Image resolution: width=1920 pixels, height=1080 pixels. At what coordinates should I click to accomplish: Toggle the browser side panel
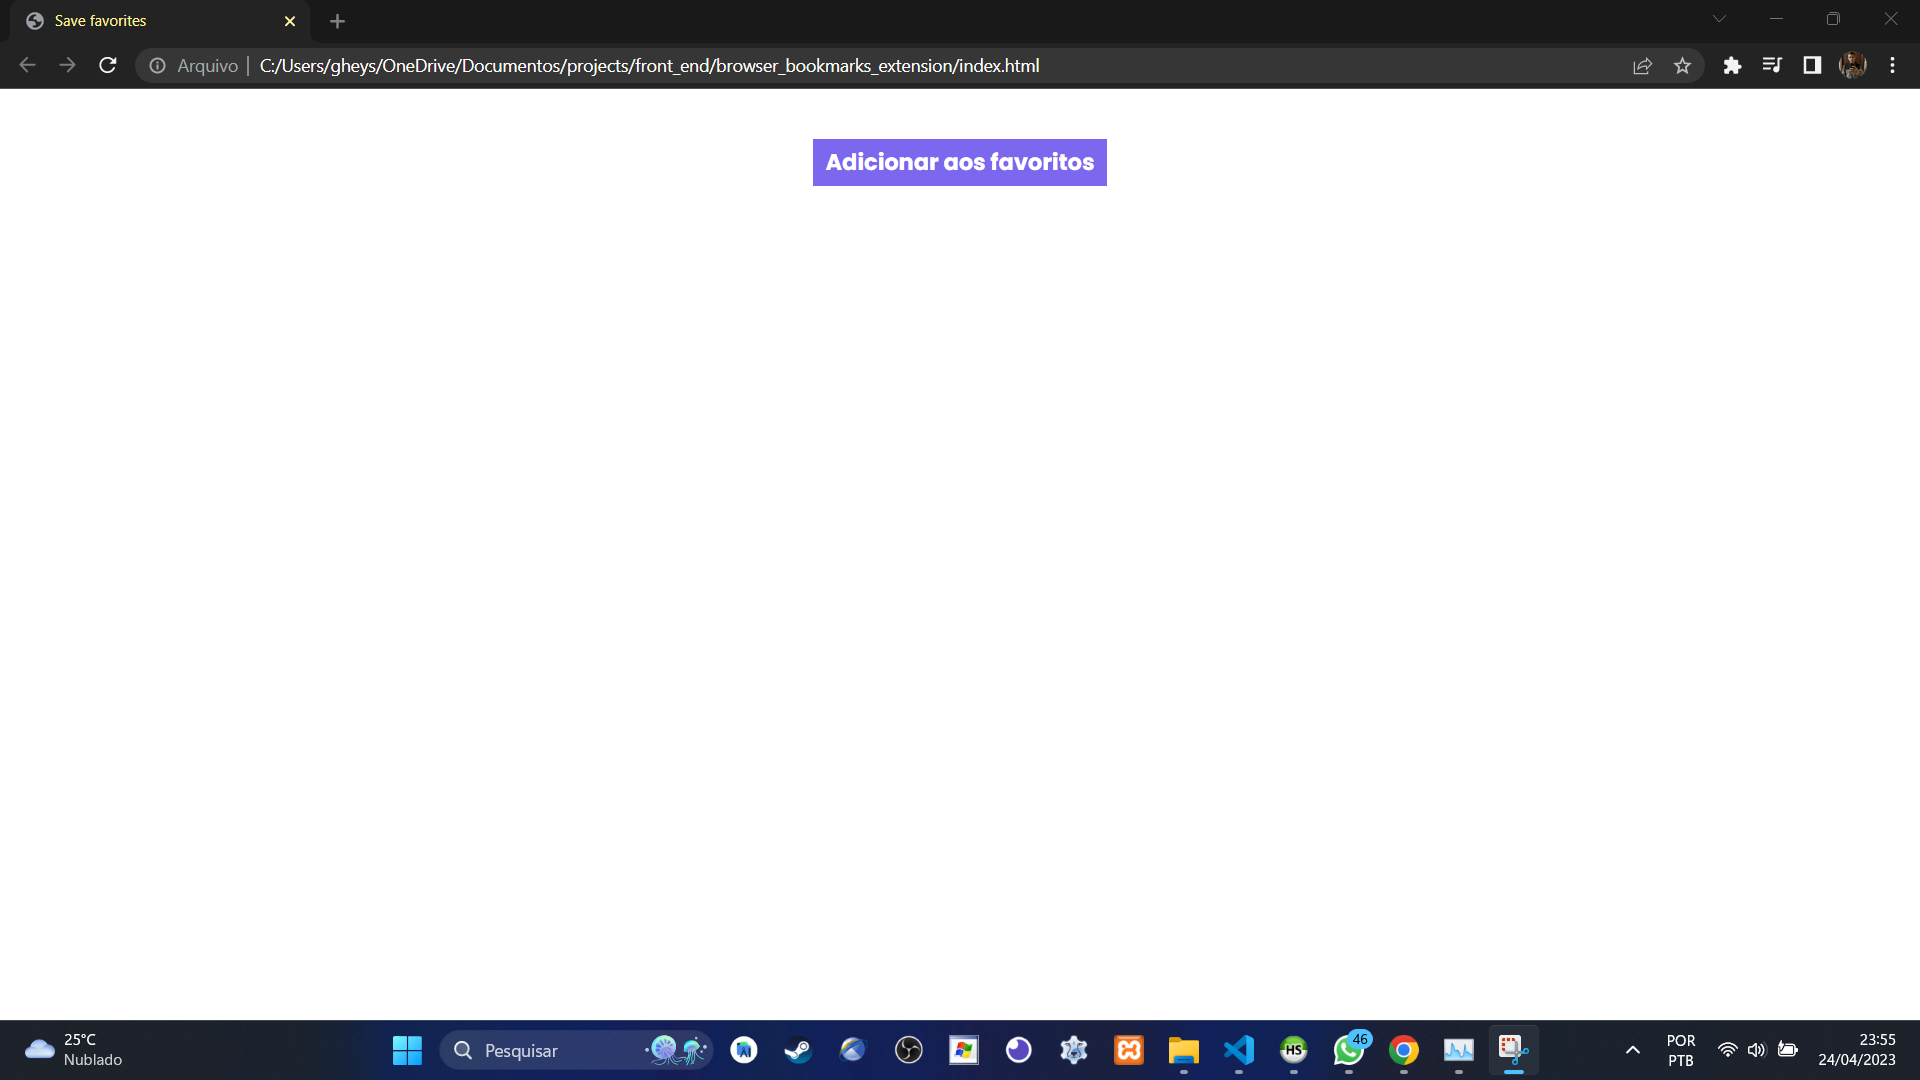(x=1812, y=66)
